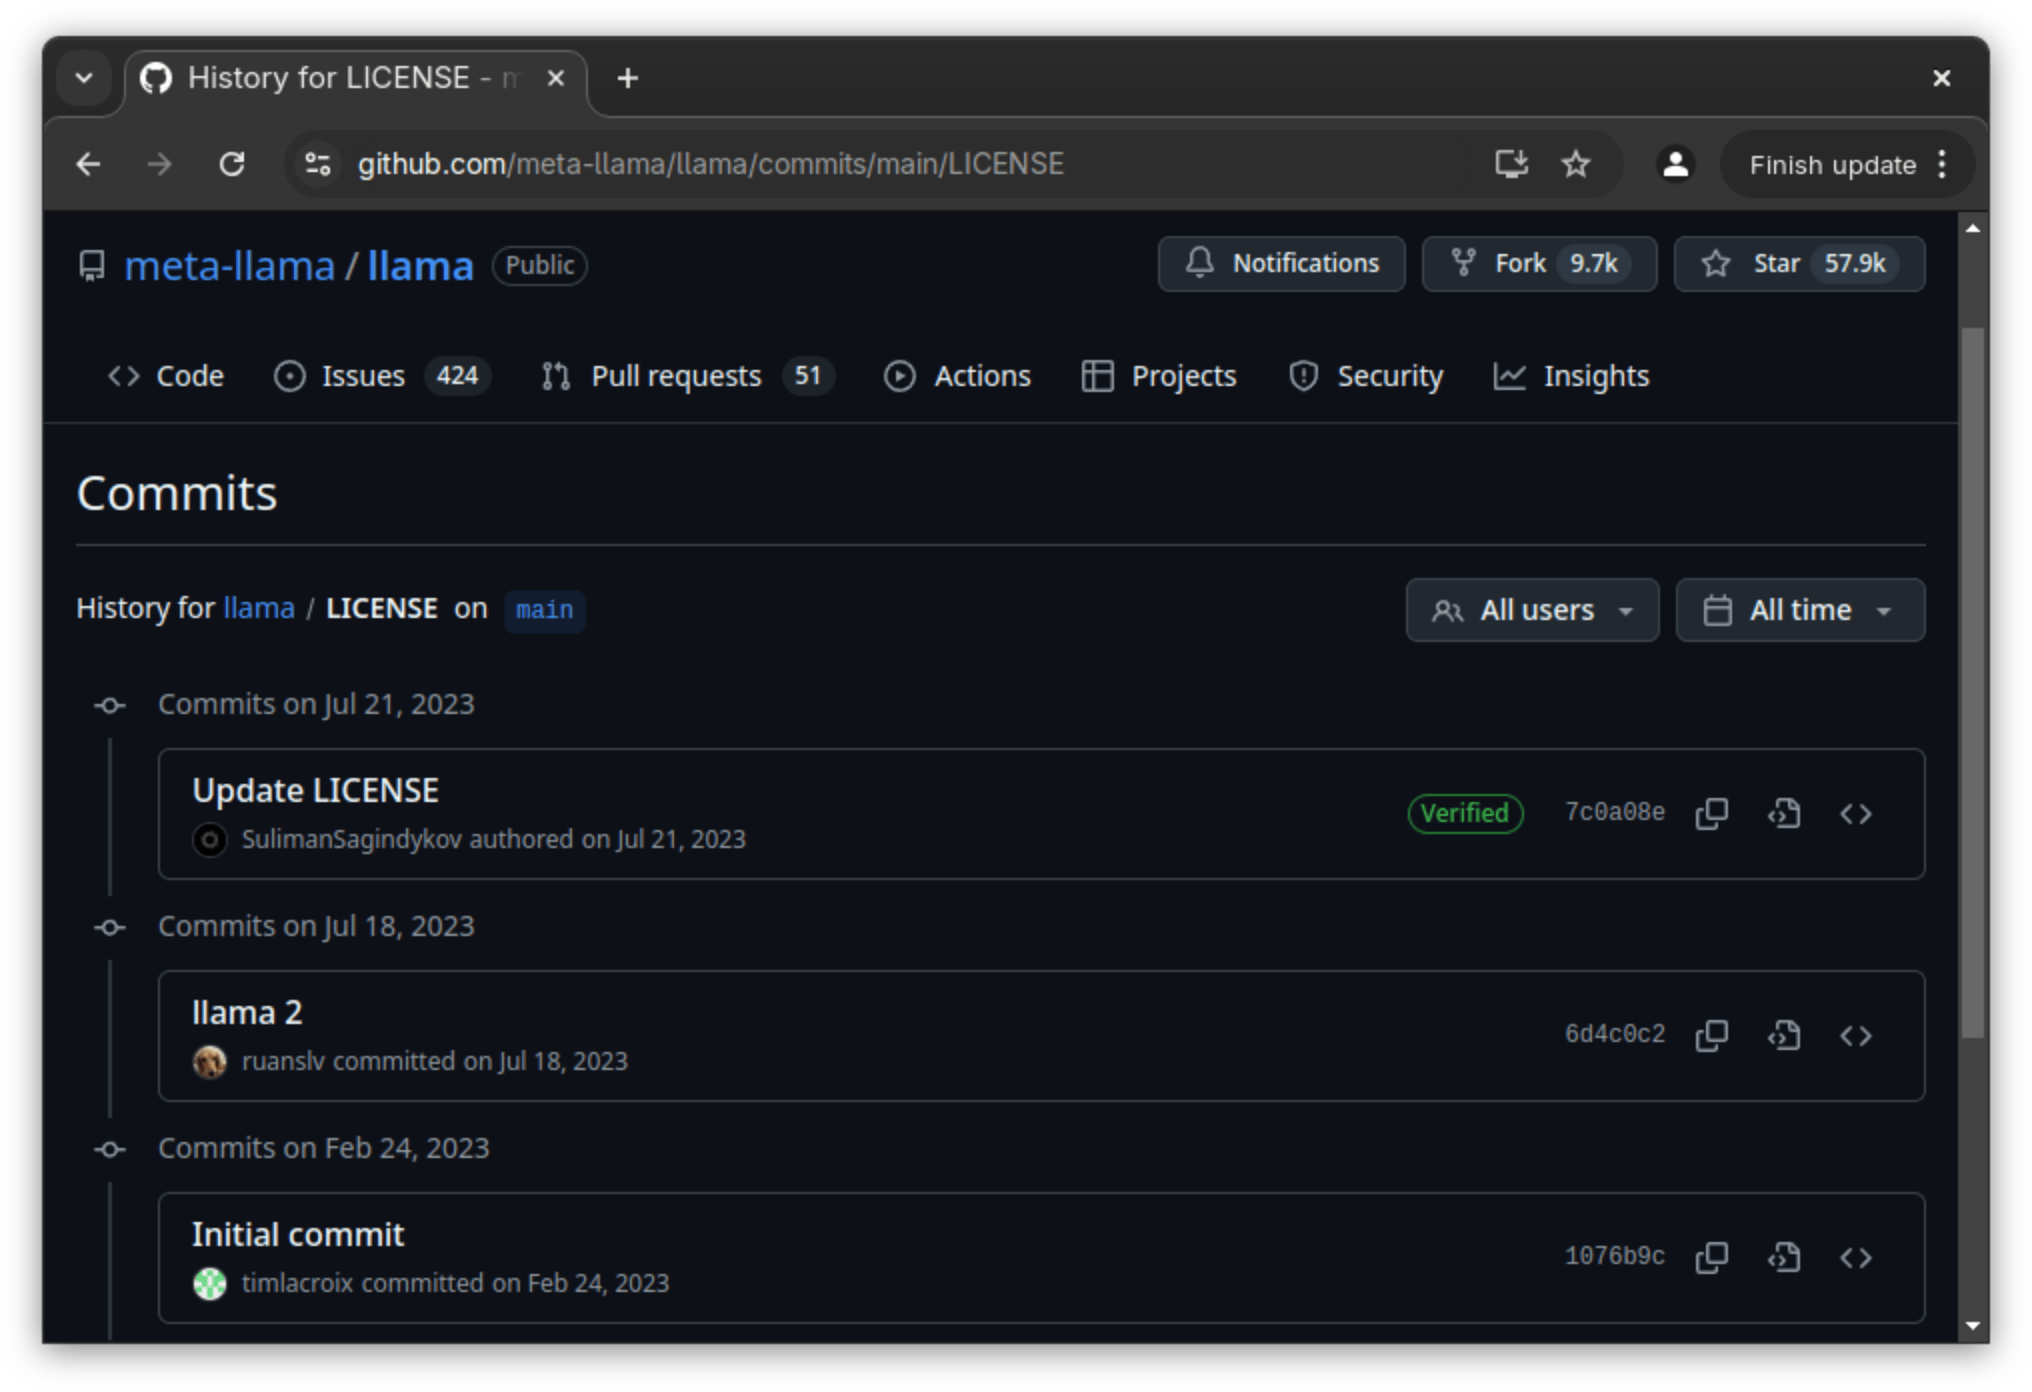Open the Projects tab
2032x1392 pixels.
pyautogui.click(x=1160, y=376)
